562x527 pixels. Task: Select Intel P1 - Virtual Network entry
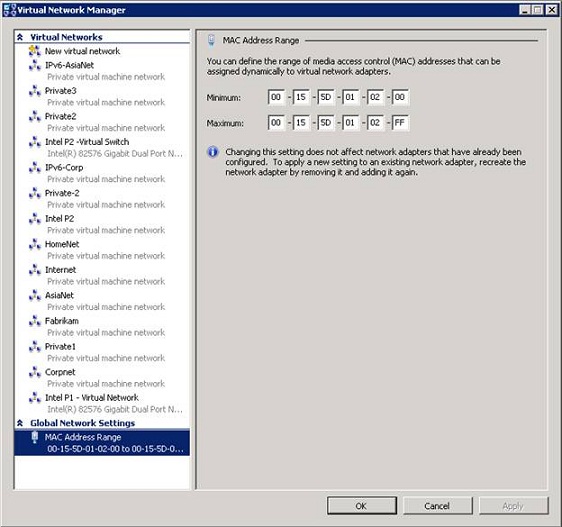point(102,403)
